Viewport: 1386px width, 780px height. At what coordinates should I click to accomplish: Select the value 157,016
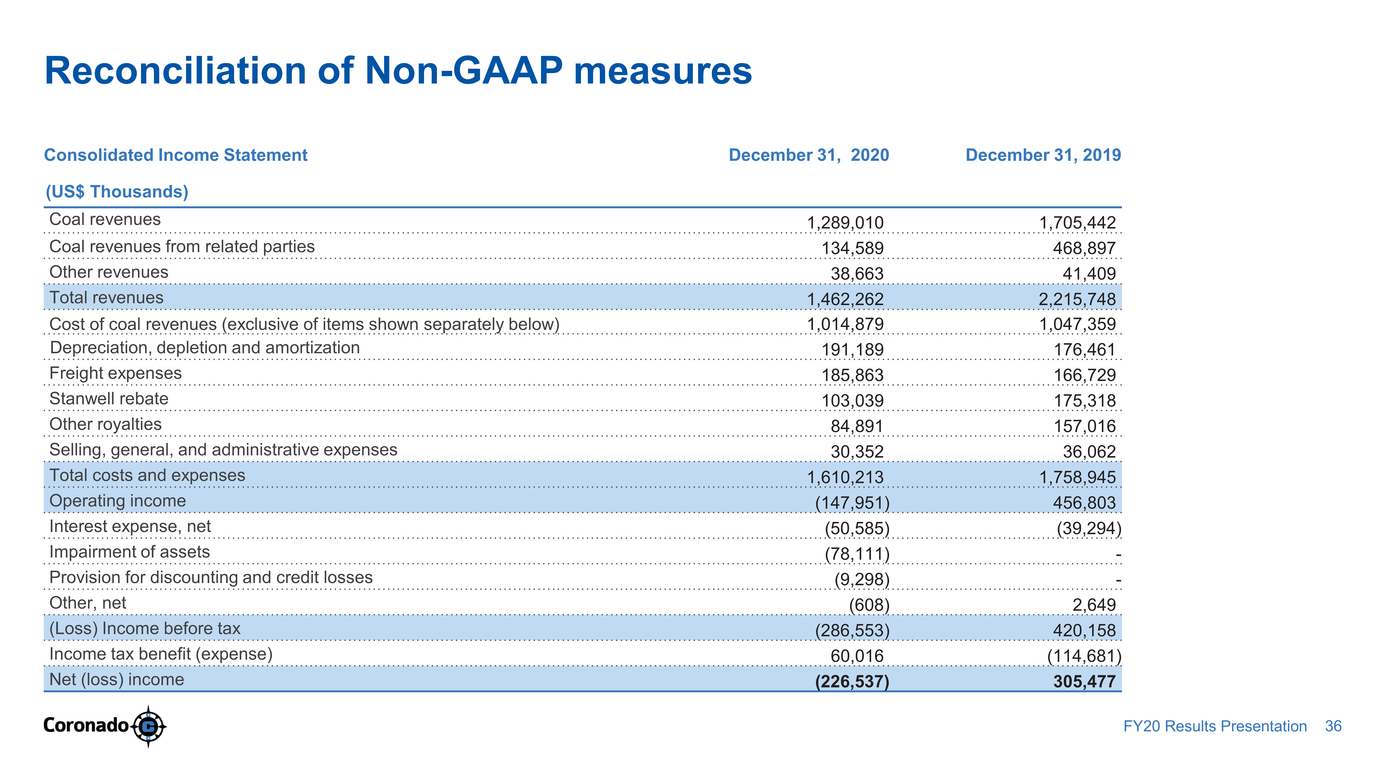(1085, 426)
